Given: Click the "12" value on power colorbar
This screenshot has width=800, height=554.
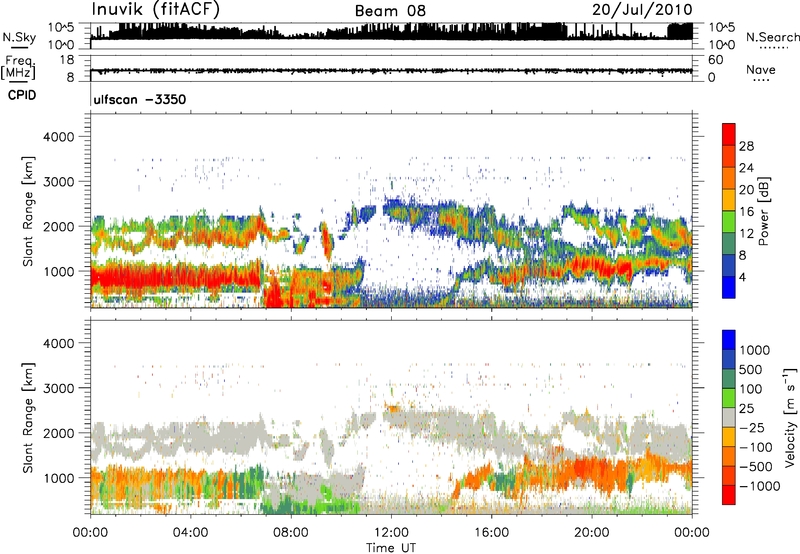Looking at the screenshot, I should tap(746, 234).
